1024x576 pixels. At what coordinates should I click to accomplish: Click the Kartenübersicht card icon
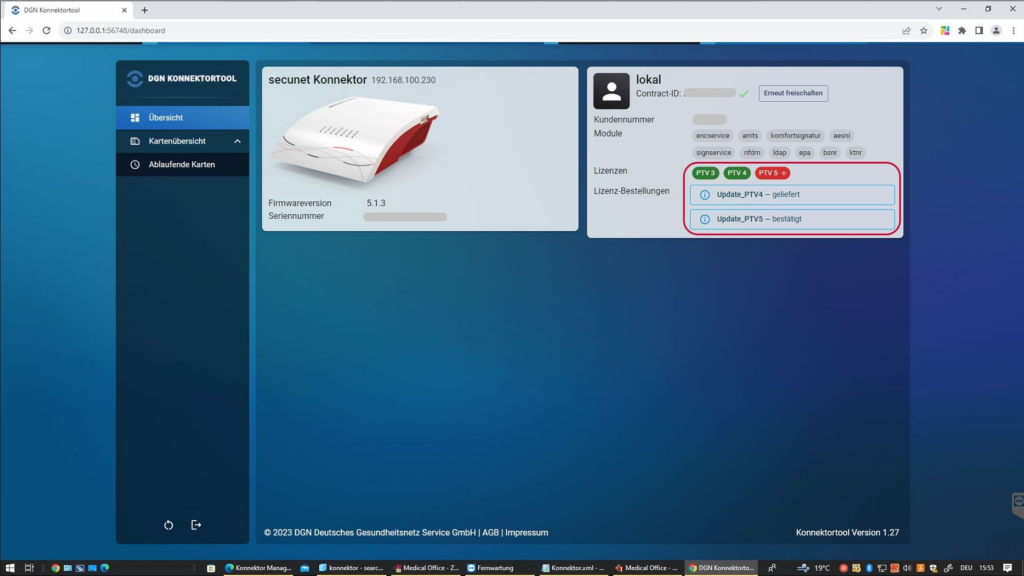pos(135,141)
